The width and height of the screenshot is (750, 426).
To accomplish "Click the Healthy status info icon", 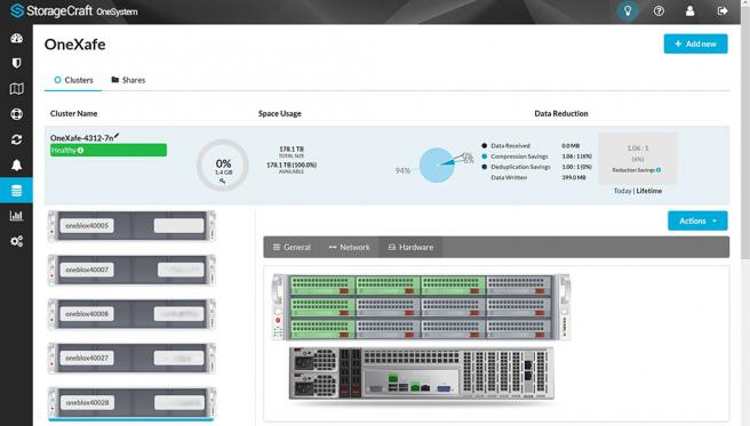I will 80,150.
